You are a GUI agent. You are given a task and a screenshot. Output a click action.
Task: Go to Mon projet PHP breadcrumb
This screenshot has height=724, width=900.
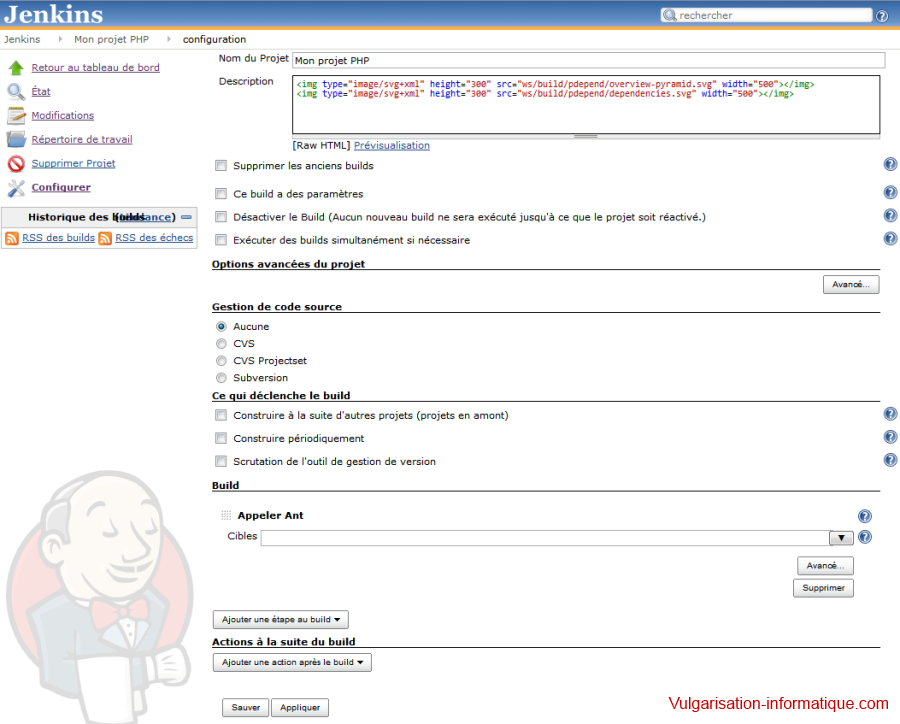click(x=111, y=40)
